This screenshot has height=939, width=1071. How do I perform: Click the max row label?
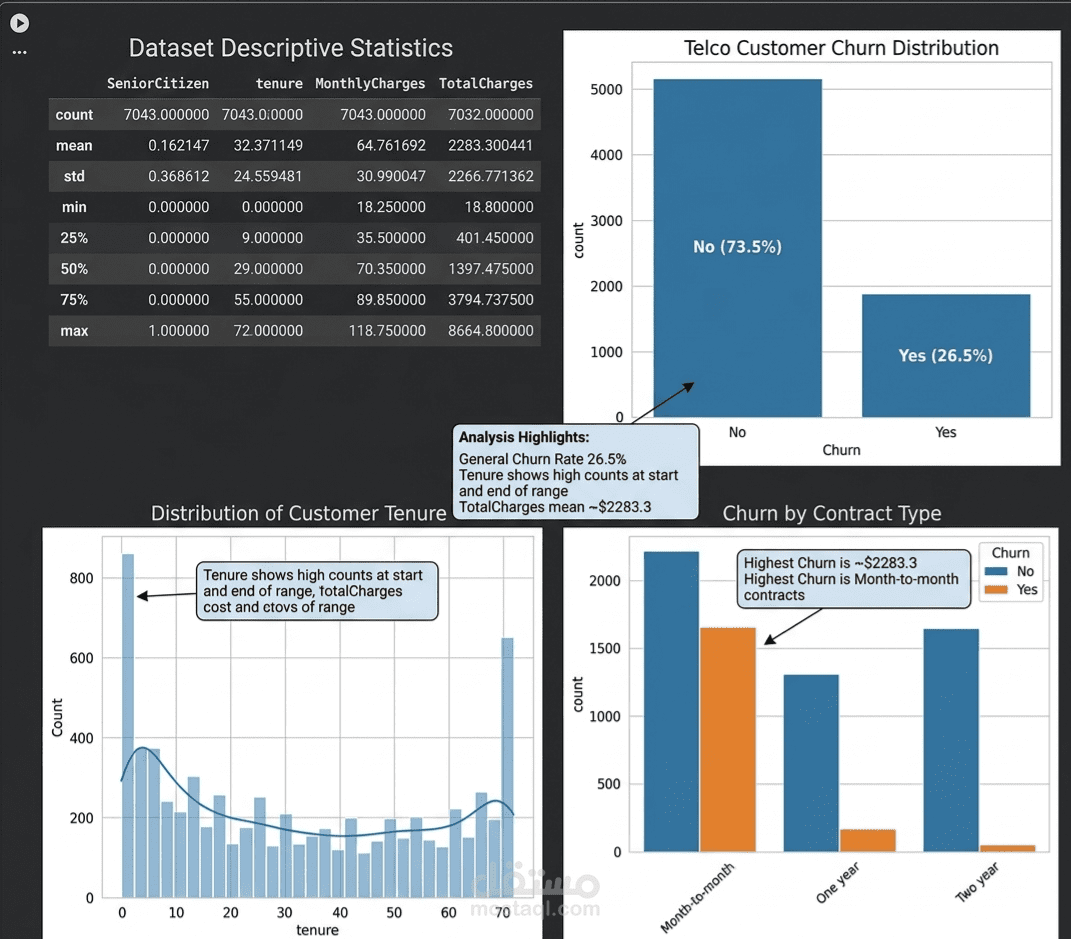point(74,331)
